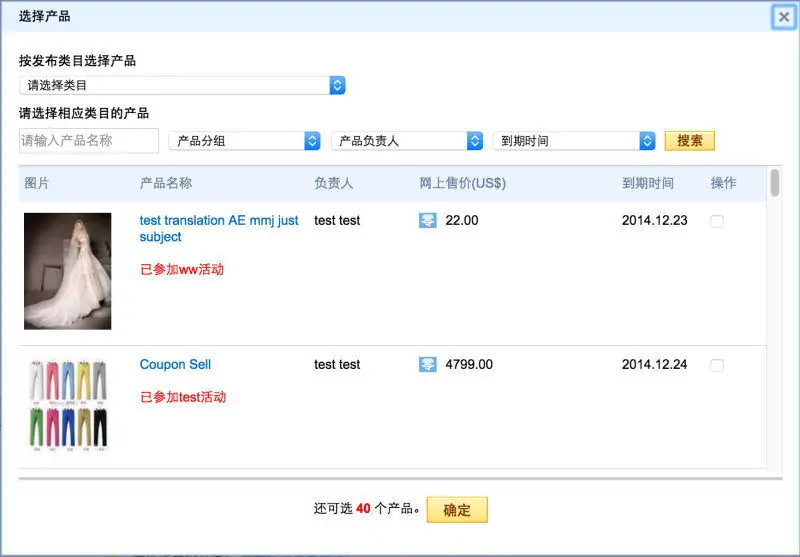
Task: Click the wedding dress product thumbnail
Action: tap(68, 271)
